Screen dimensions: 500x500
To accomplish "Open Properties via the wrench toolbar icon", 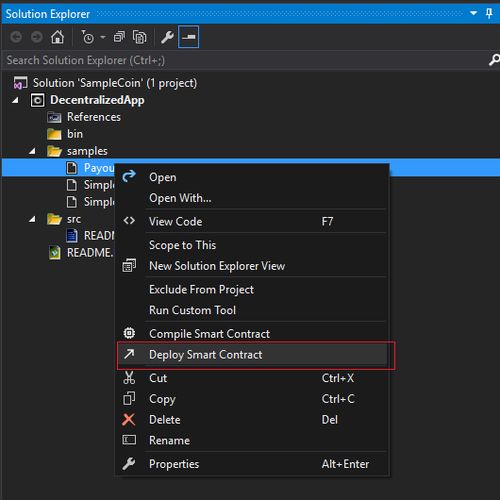I will pos(167,37).
